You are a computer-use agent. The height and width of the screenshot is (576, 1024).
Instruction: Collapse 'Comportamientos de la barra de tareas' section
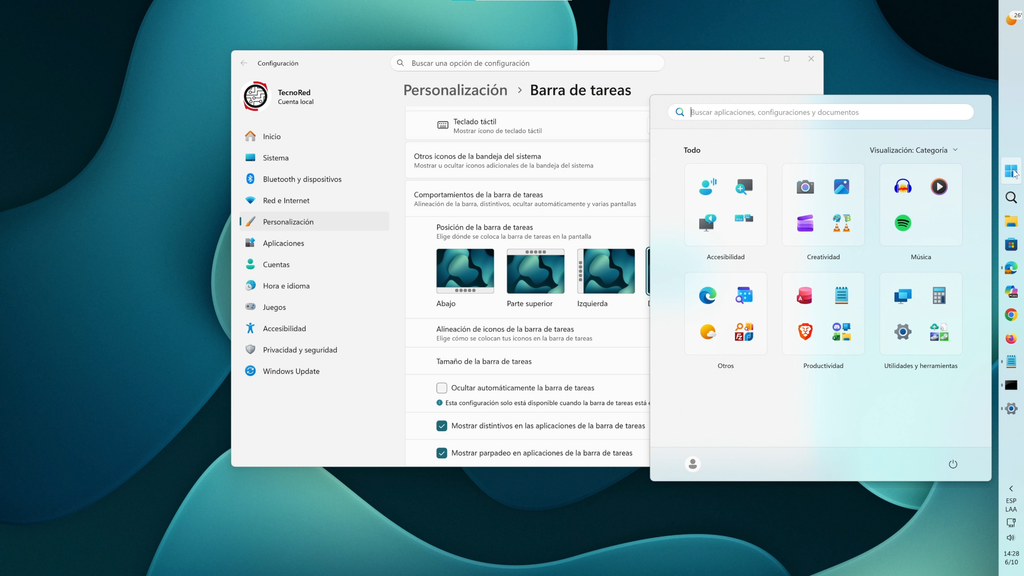coord(527,199)
